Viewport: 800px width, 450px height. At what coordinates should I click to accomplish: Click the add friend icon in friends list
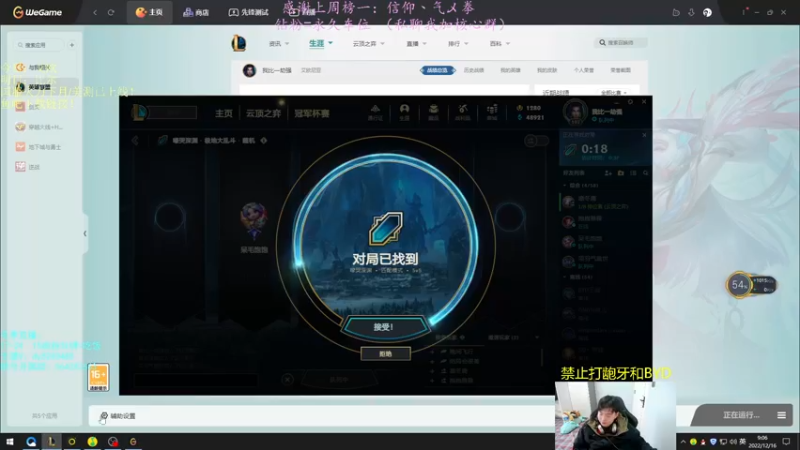(608, 173)
